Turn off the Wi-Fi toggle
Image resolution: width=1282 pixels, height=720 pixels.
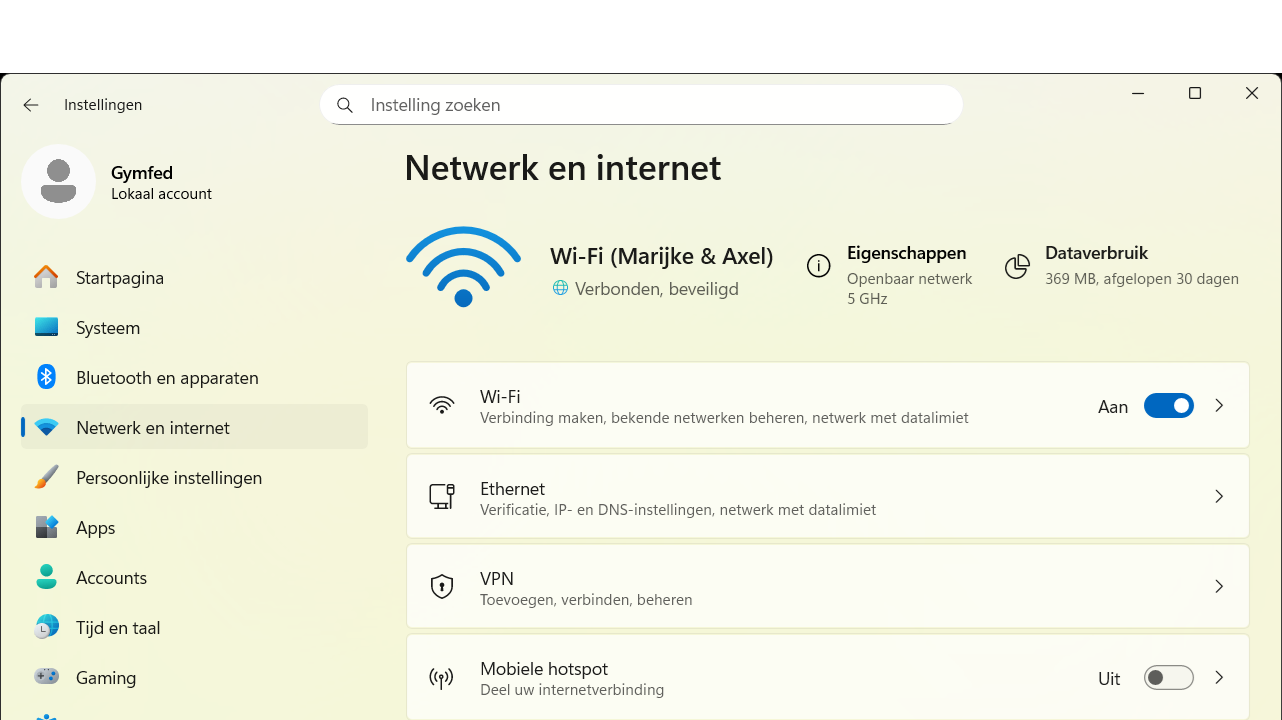coord(1168,406)
